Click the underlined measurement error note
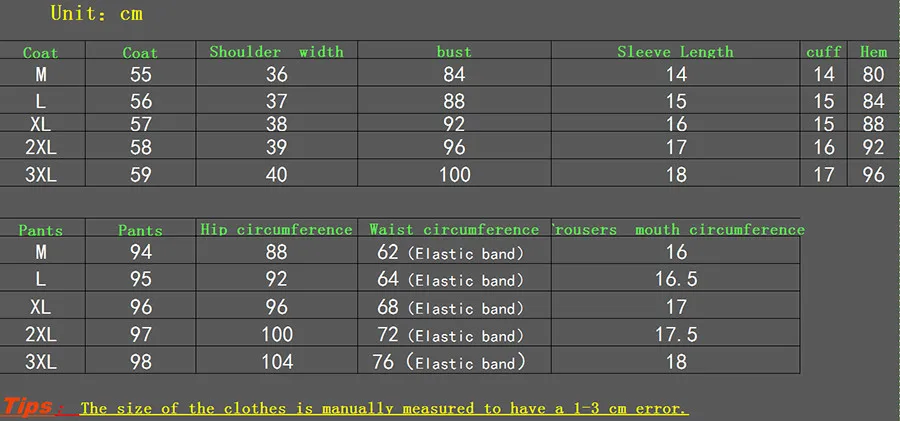The image size is (900, 421). [383, 408]
